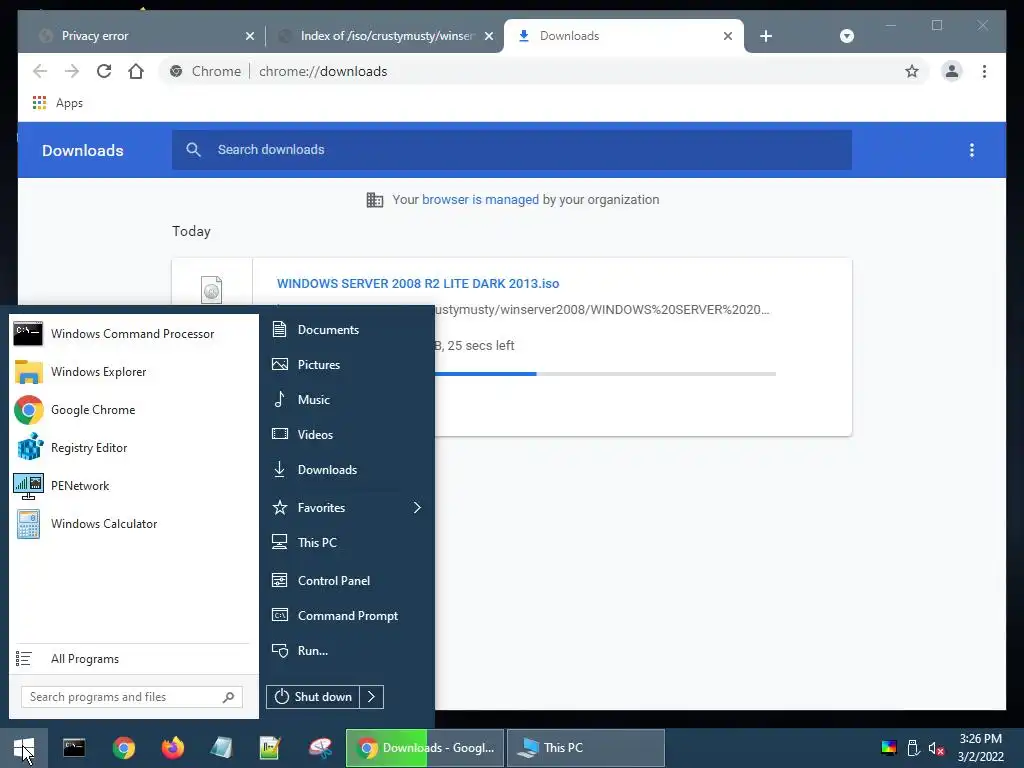Go back in Chrome
Screen dimensions: 1024x768
click(40, 71)
